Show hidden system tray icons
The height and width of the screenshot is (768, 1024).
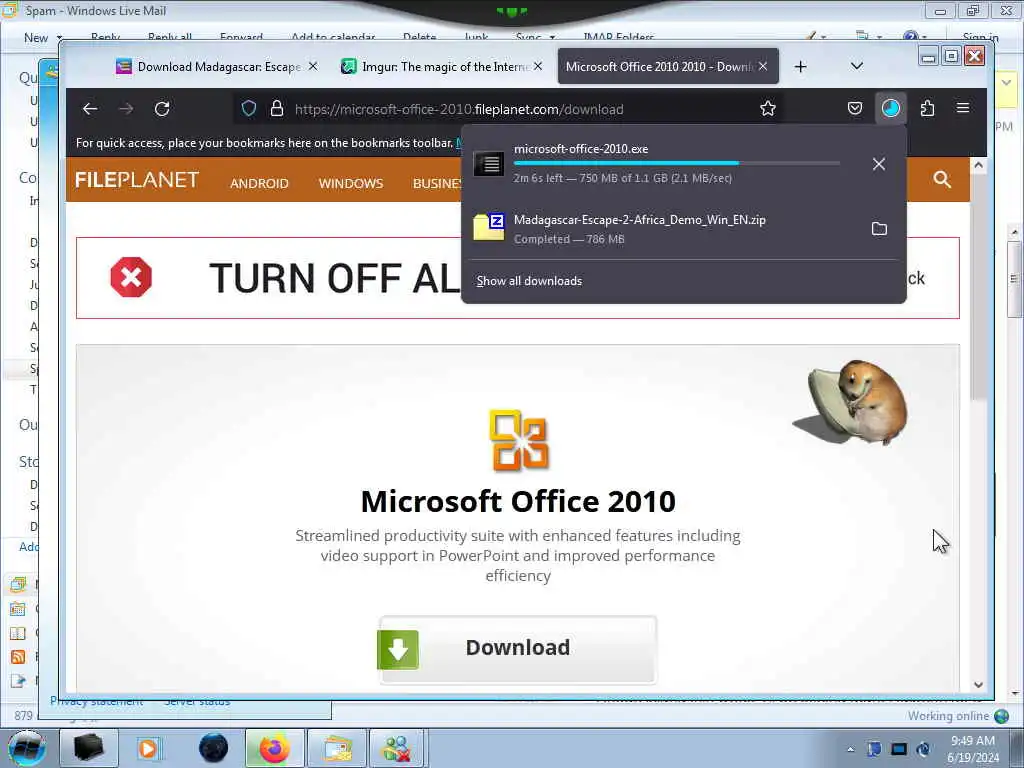(x=850, y=749)
